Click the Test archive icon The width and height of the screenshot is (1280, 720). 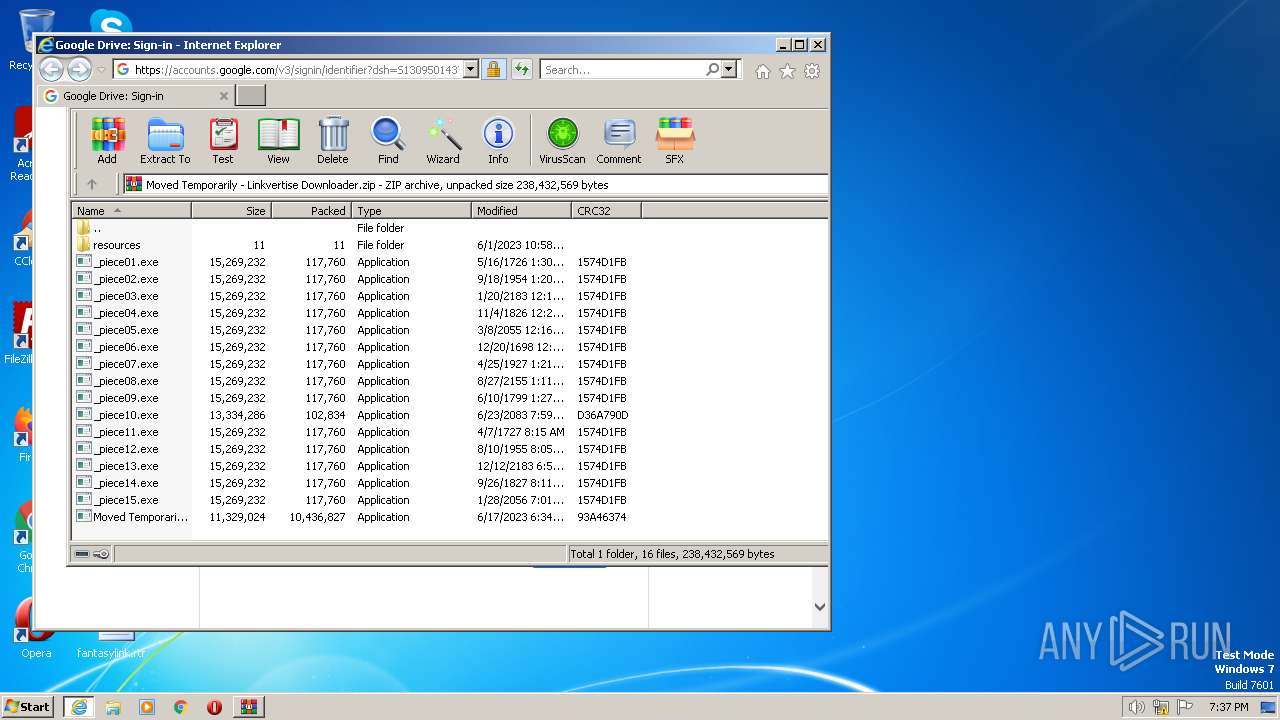pyautogui.click(x=223, y=140)
